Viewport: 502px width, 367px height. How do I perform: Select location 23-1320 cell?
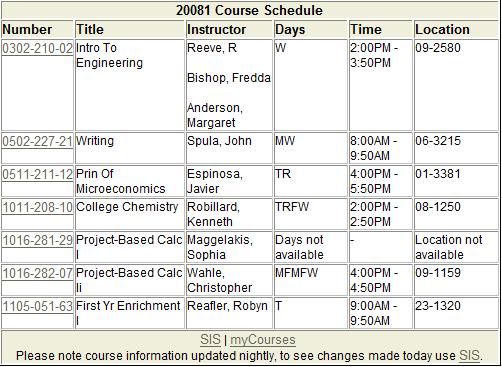point(456,313)
